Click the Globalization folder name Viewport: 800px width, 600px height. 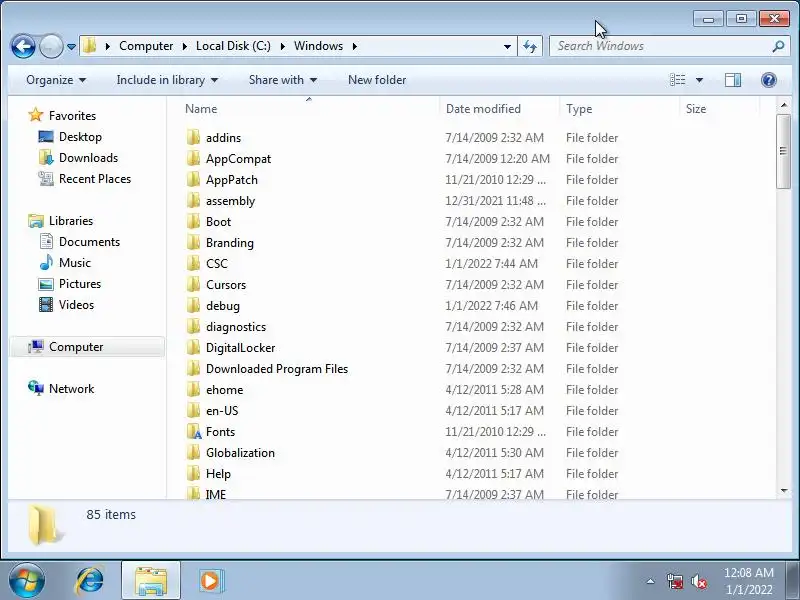click(240, 453)
